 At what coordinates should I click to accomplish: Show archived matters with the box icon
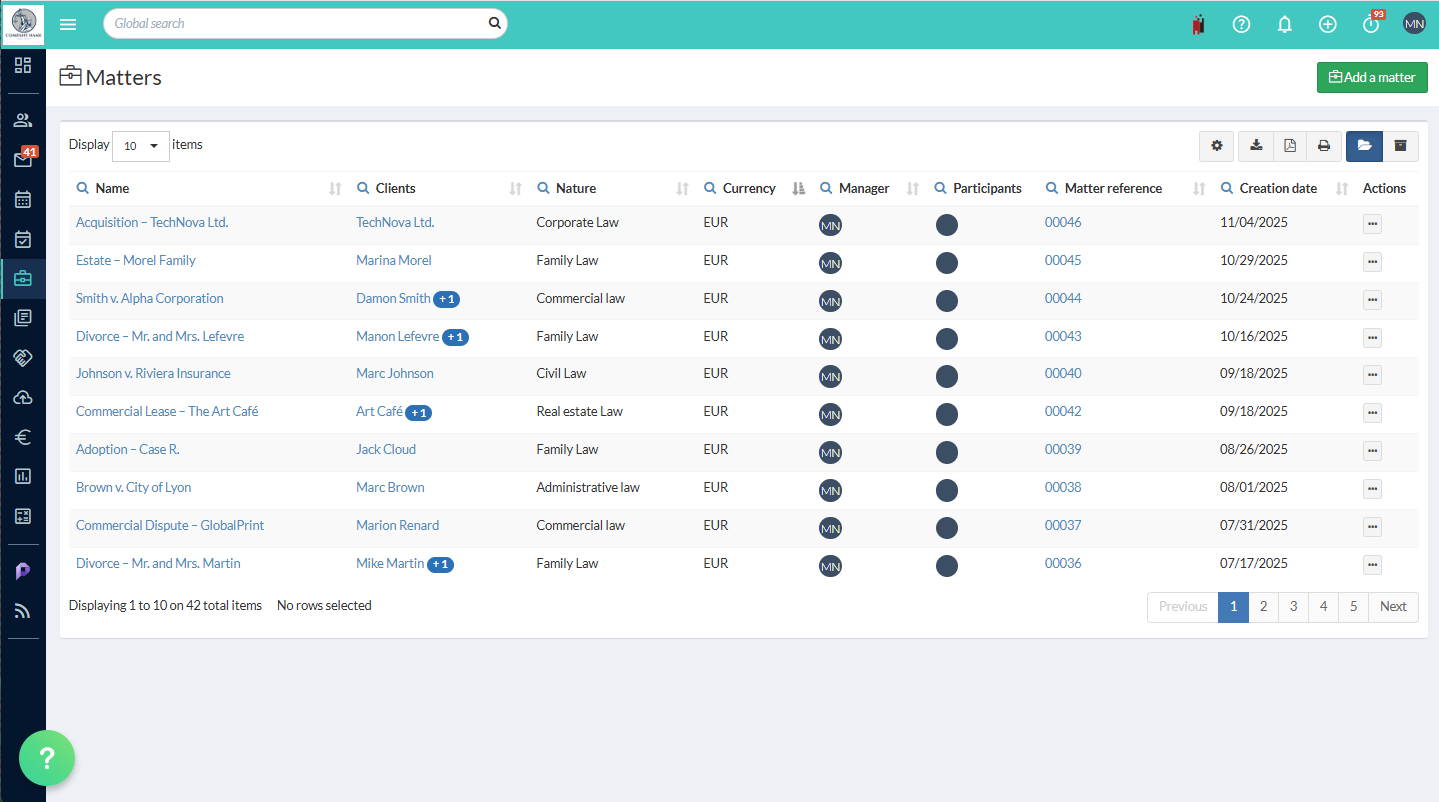click(x=1399, y=146)
